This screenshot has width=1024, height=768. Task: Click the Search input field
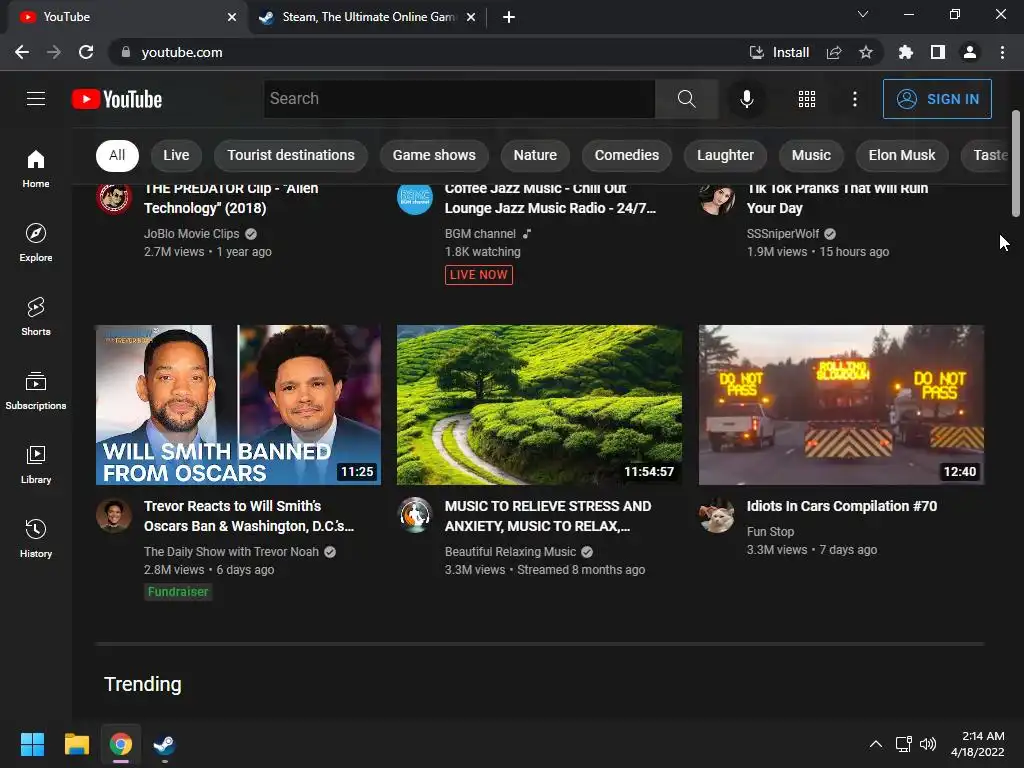pyautogui.click(x=460, y=99)
